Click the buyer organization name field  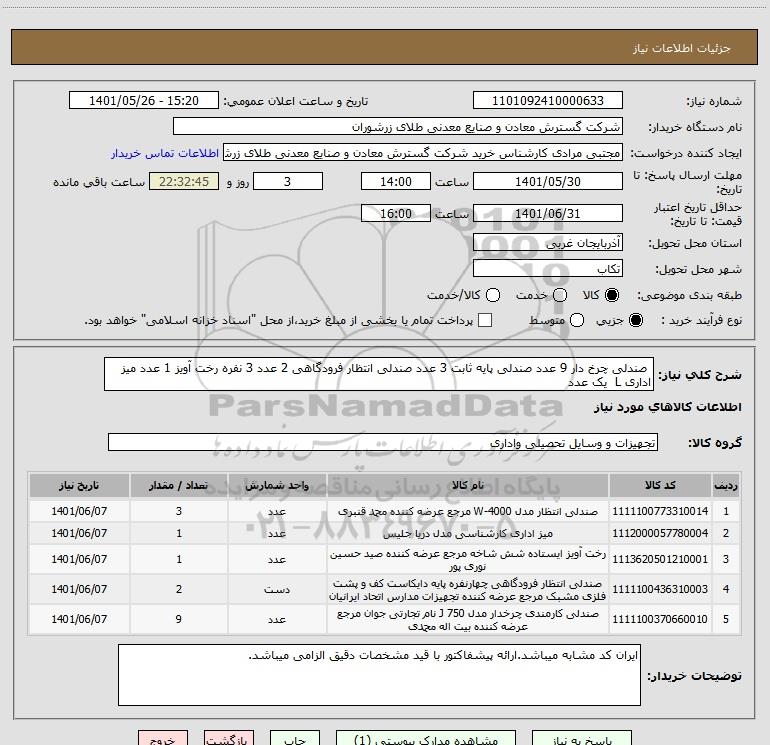pos(398,127)
